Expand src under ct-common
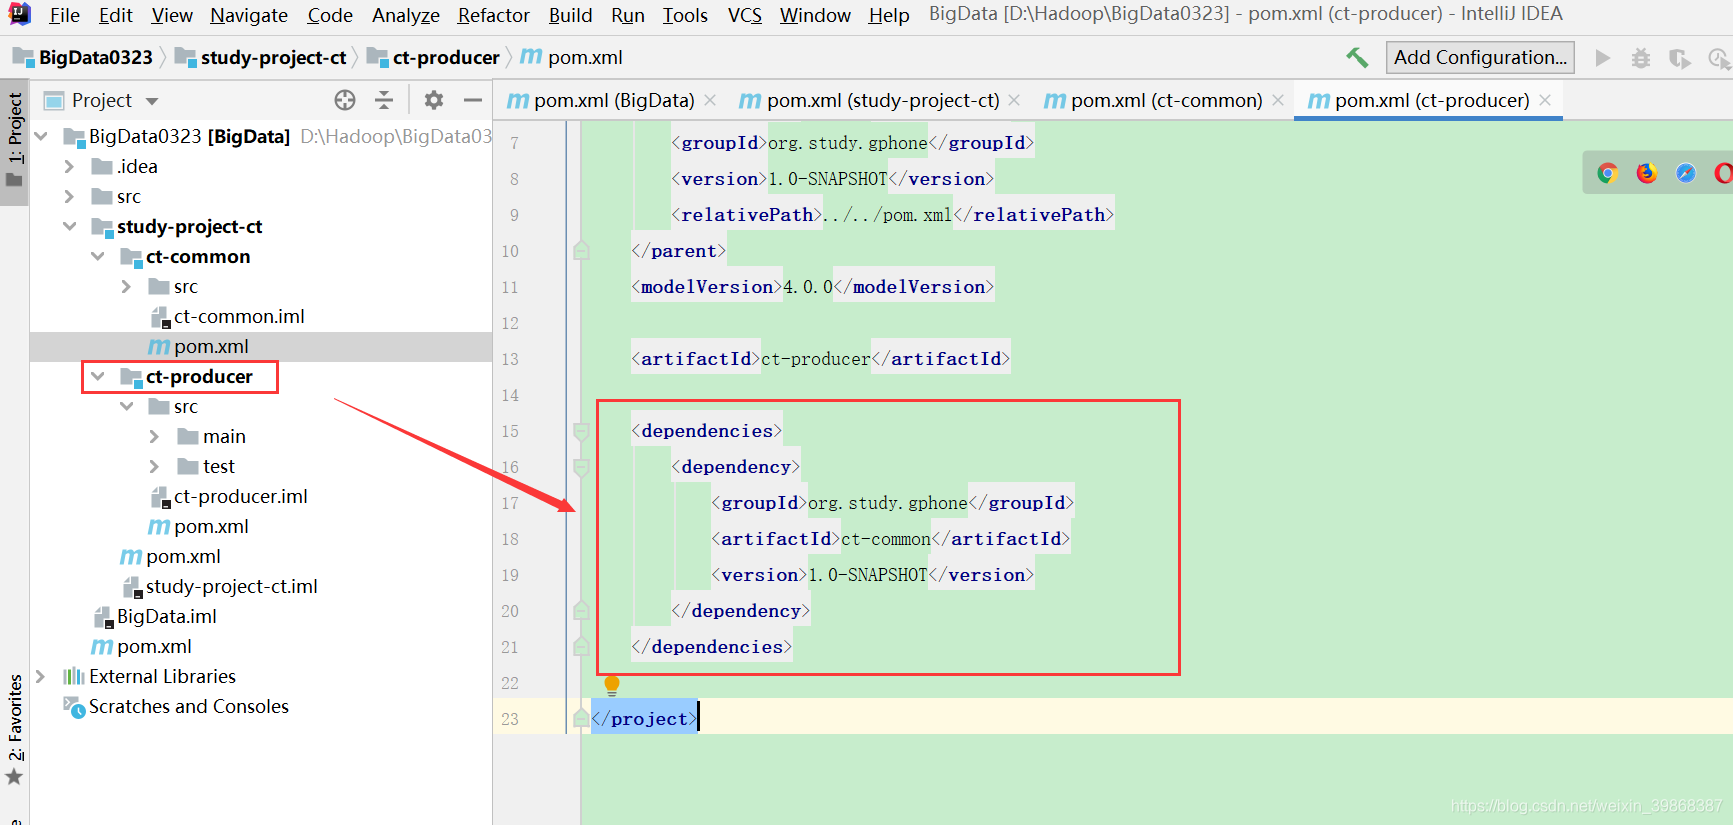Screen dimensions: 1733x825 point(126,286)
